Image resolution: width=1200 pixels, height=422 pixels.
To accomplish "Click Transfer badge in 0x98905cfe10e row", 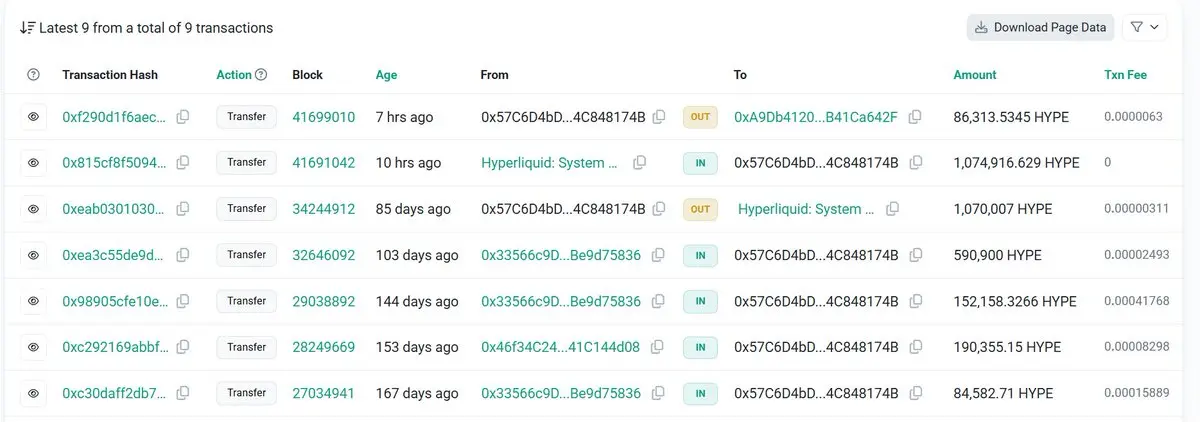I will click(246, 301).
